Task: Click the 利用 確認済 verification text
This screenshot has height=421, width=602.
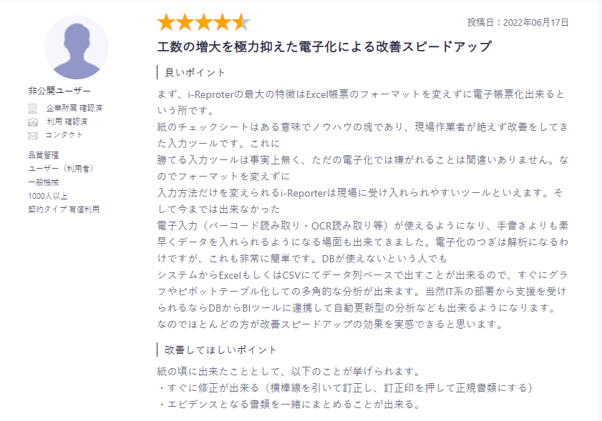Action: tap(67, 122)
